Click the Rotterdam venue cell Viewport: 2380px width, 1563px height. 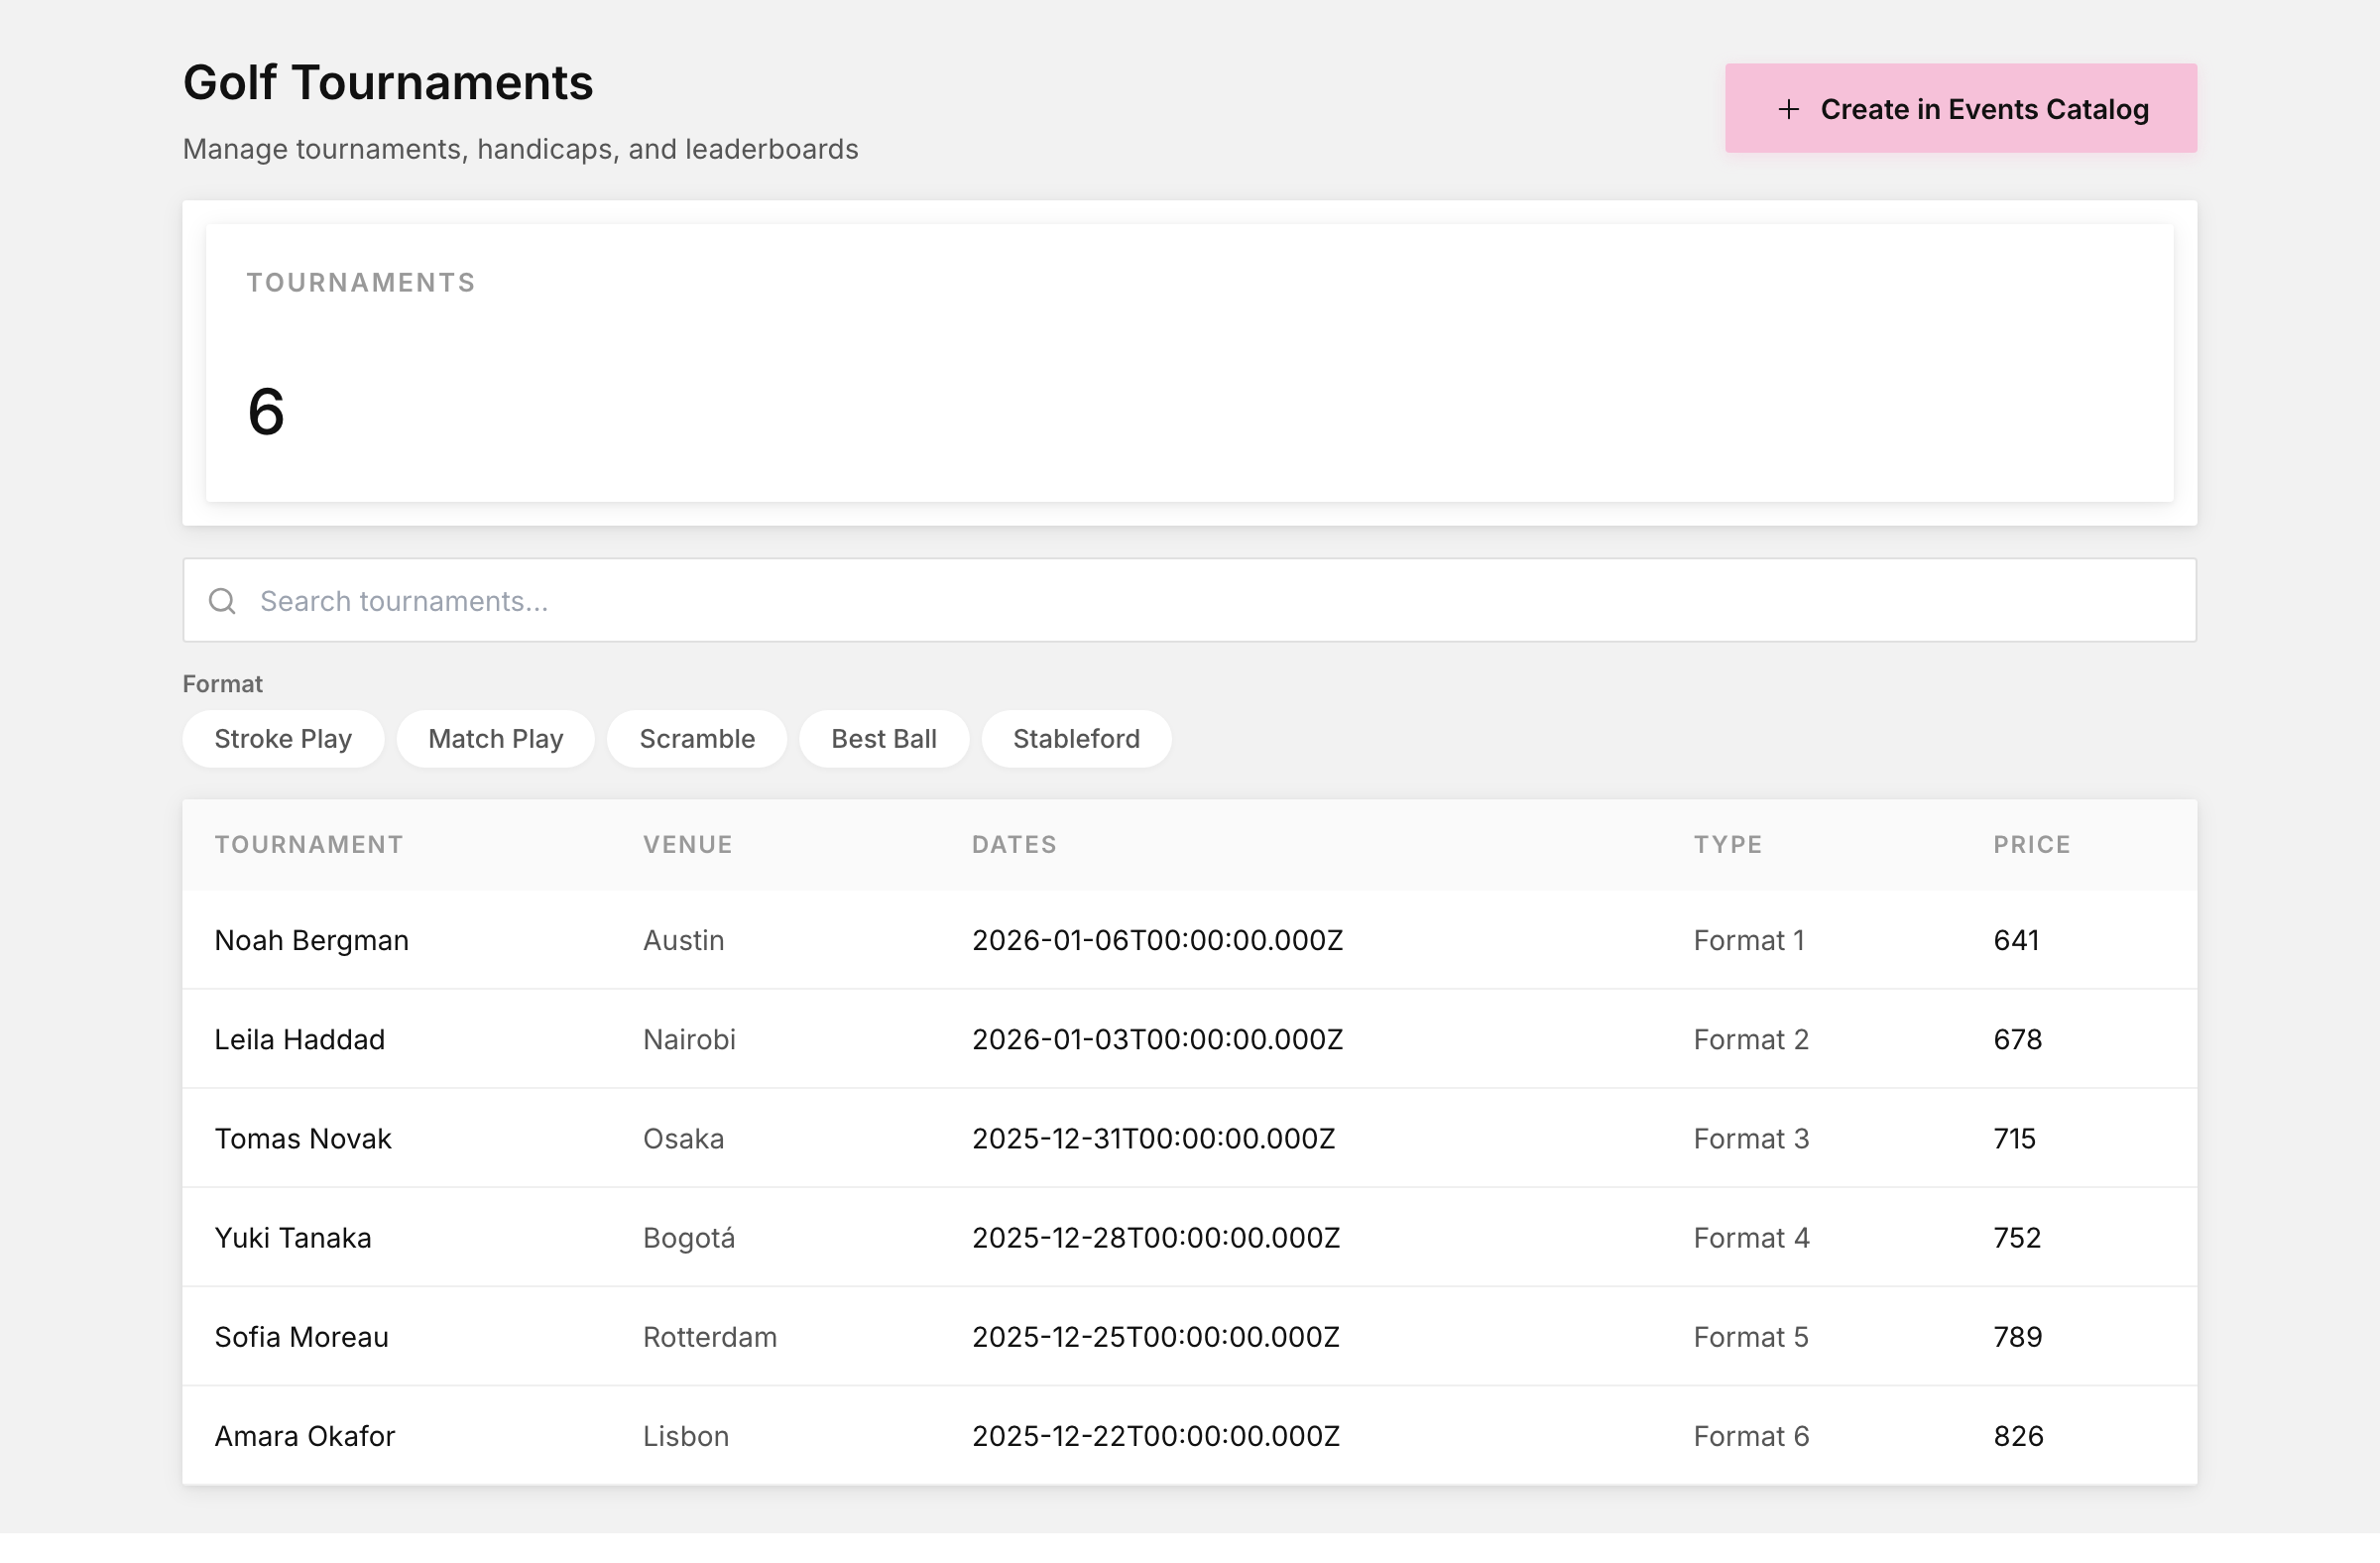pyautogui.click(x=710, y=1336)
